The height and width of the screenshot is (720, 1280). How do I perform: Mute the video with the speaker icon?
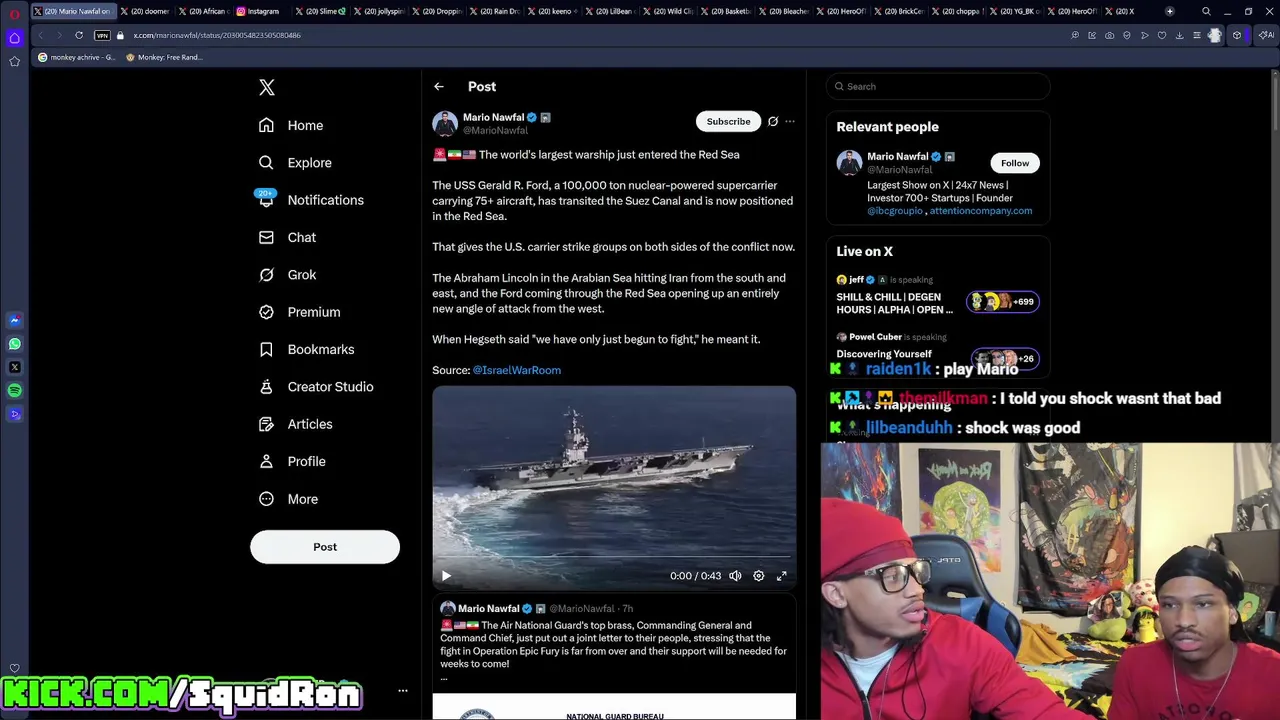pyautogui.click(x=735, y=576)
